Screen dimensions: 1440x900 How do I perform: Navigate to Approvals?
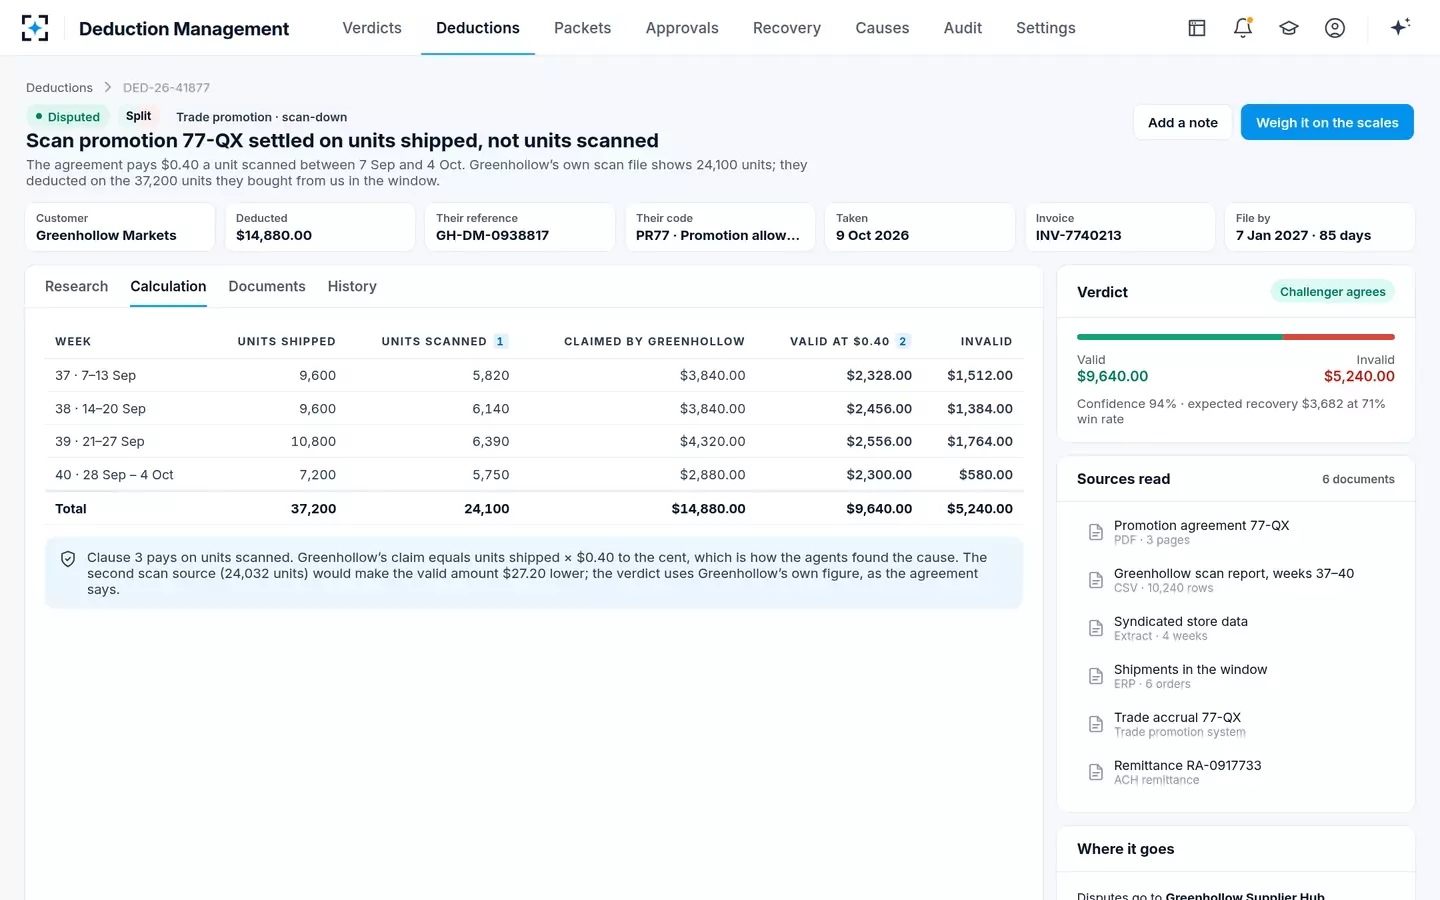682,28
